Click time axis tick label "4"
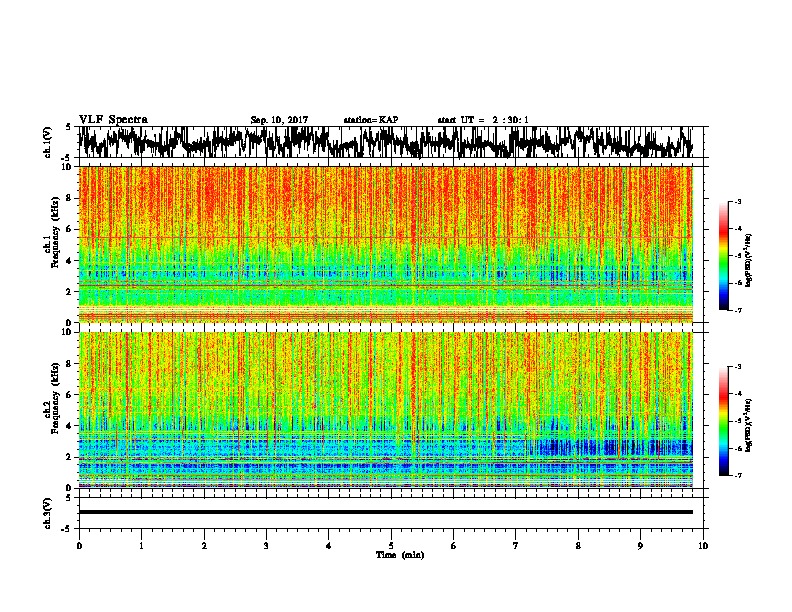Image resolution: width=792 pixels, height=612 pixels. click(x=329, y=545)
